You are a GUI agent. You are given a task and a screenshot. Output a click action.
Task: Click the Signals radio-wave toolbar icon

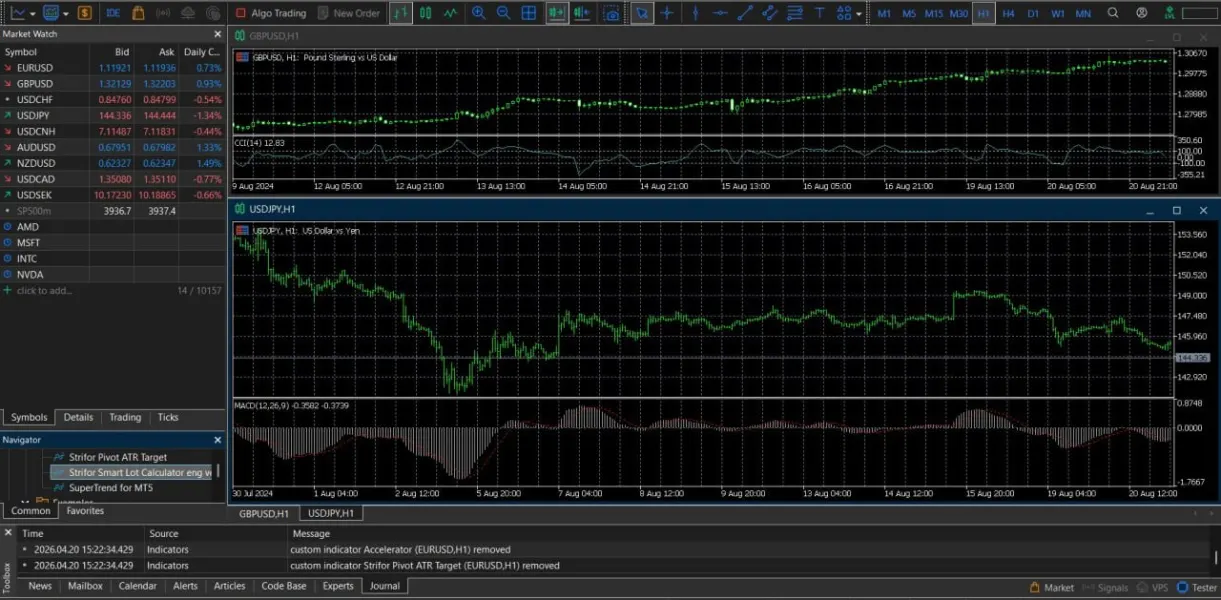coord(163,13)
